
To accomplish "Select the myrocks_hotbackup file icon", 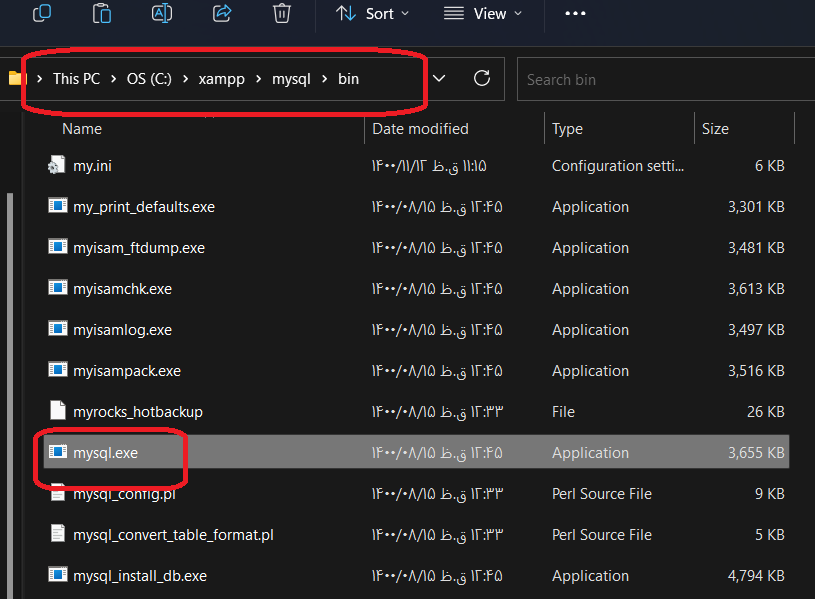I will coord(58,410).
